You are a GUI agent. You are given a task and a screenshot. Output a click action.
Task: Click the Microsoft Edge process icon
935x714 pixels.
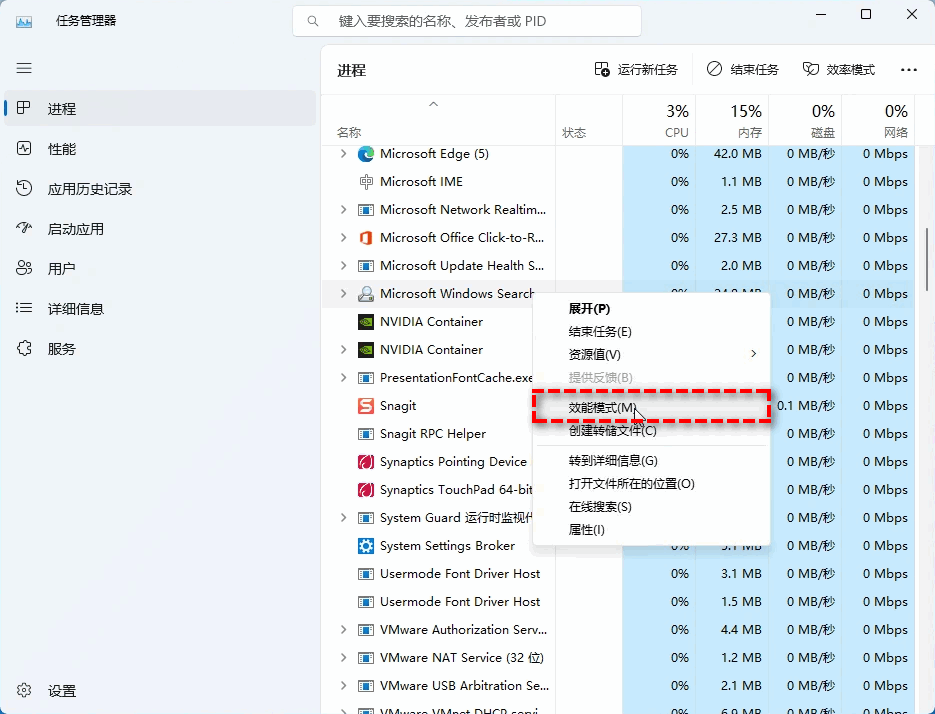(366, 154)
